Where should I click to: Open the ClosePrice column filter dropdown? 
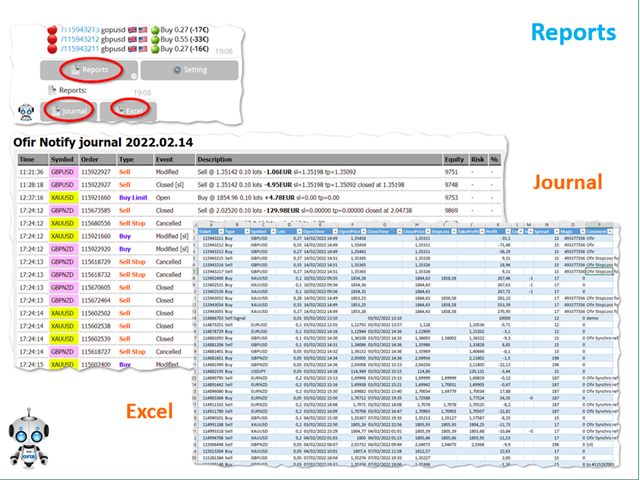(428, 231)
